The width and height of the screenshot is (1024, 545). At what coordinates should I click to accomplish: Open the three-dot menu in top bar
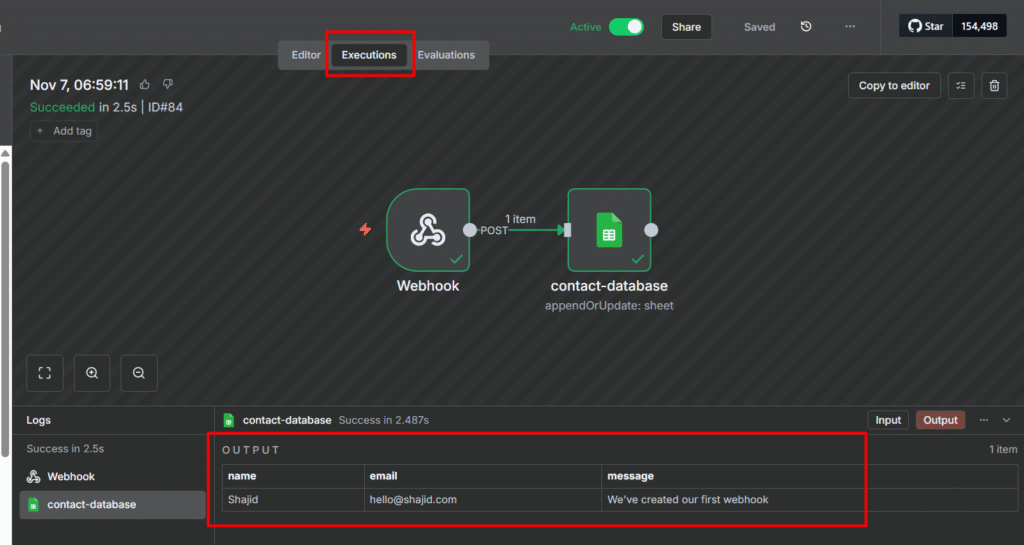tap(850, 27)
